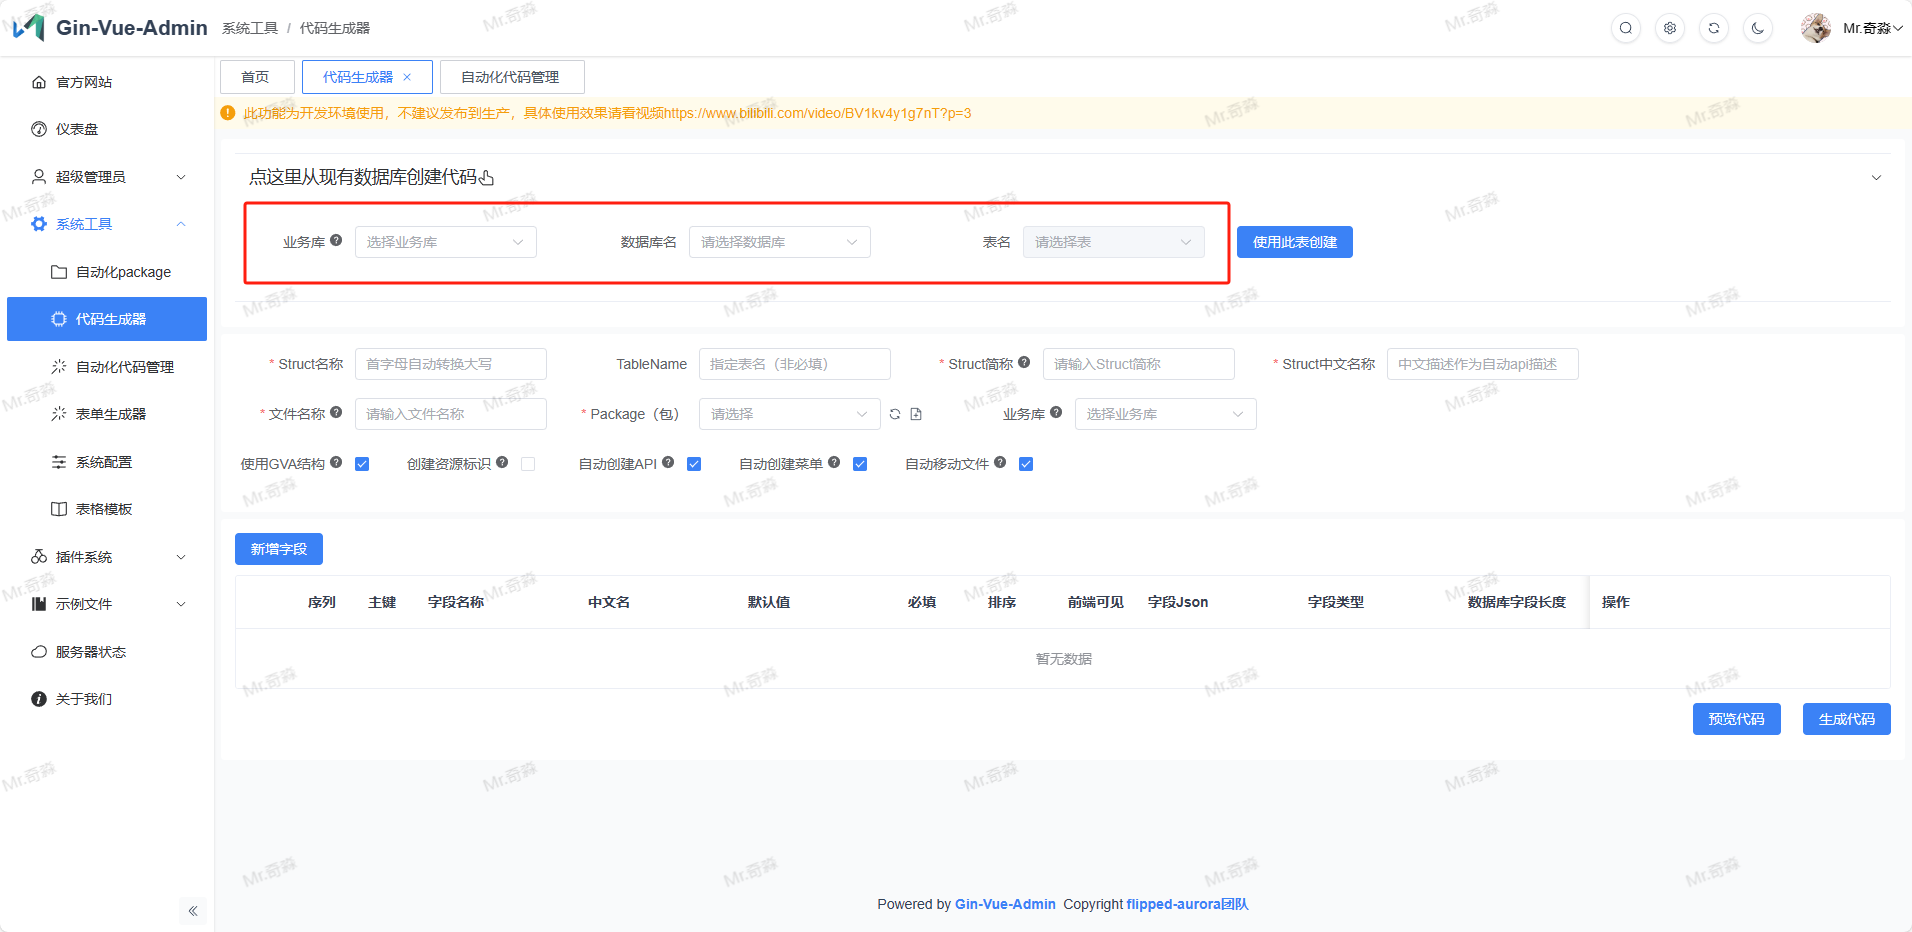Click the Struct名称 input field
The image size is (1912, 932).
point(450,364)
